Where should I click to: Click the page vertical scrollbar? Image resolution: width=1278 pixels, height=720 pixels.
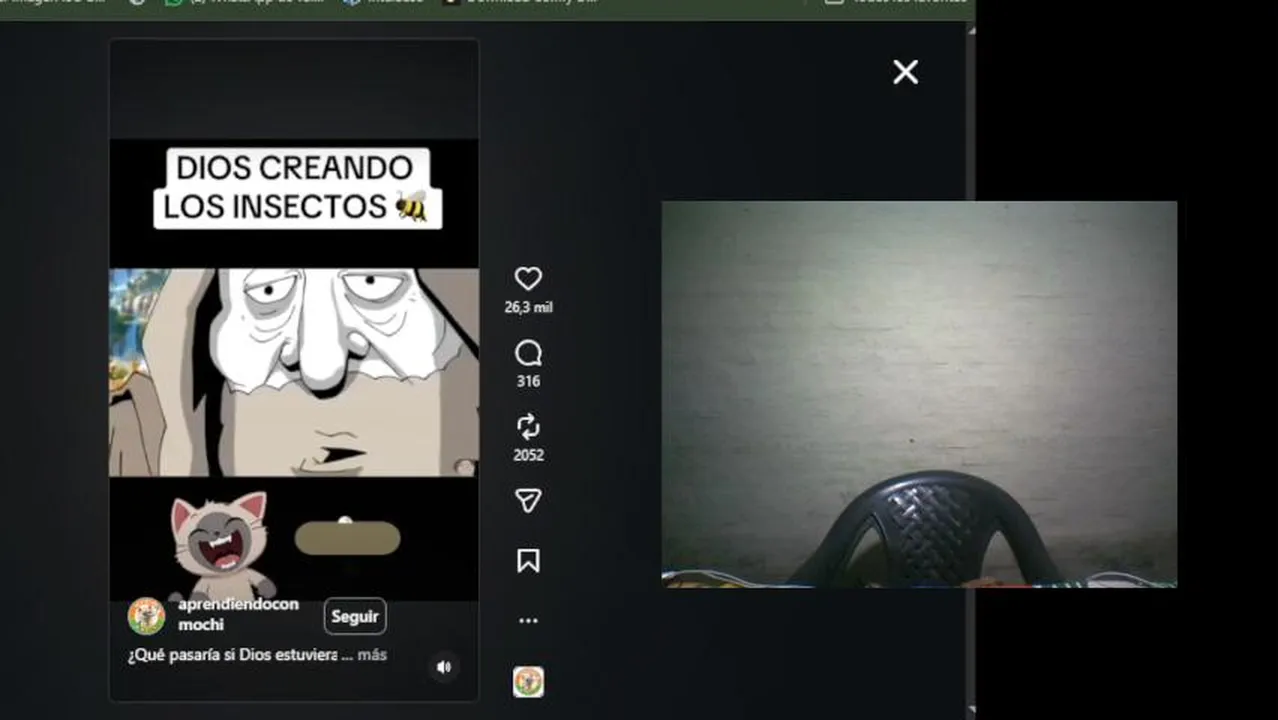click(971, 370)
